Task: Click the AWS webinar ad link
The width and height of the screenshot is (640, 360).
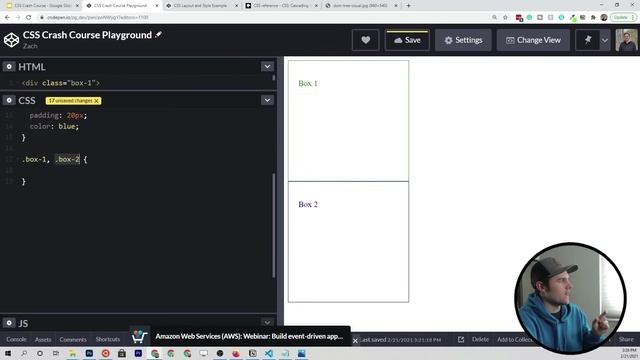Action: click(249, 336)
